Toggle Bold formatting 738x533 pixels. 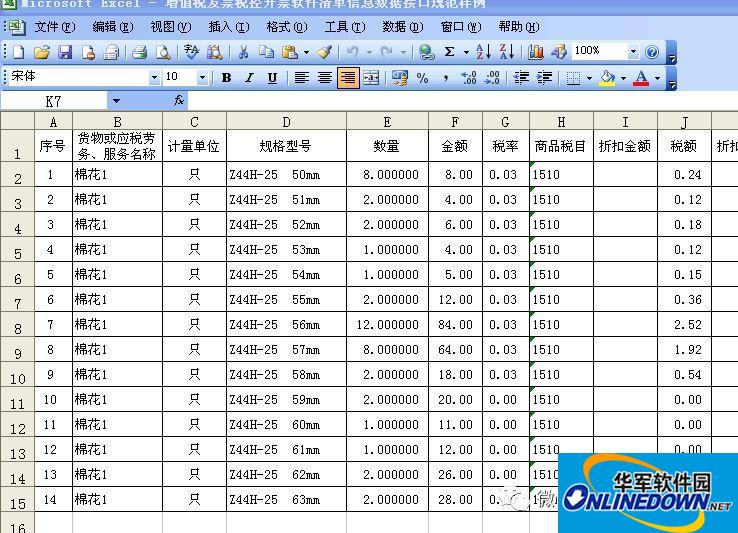point(226,78)
